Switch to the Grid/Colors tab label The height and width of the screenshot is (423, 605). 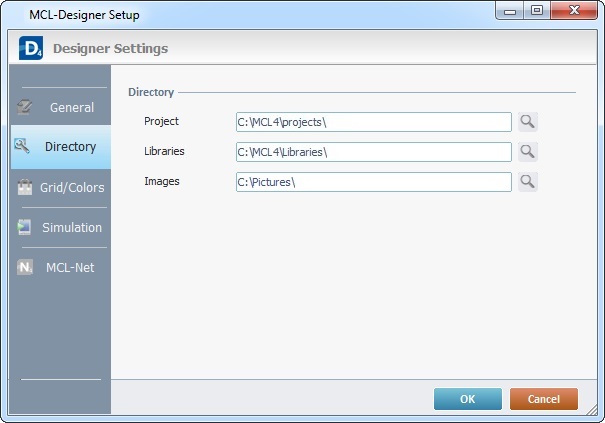tap(70, 187)
